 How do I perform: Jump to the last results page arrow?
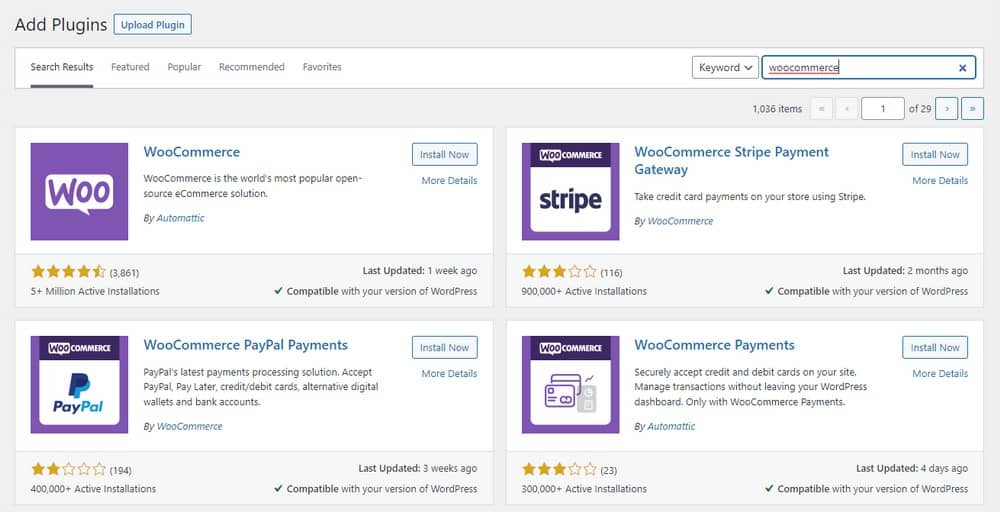972,108
